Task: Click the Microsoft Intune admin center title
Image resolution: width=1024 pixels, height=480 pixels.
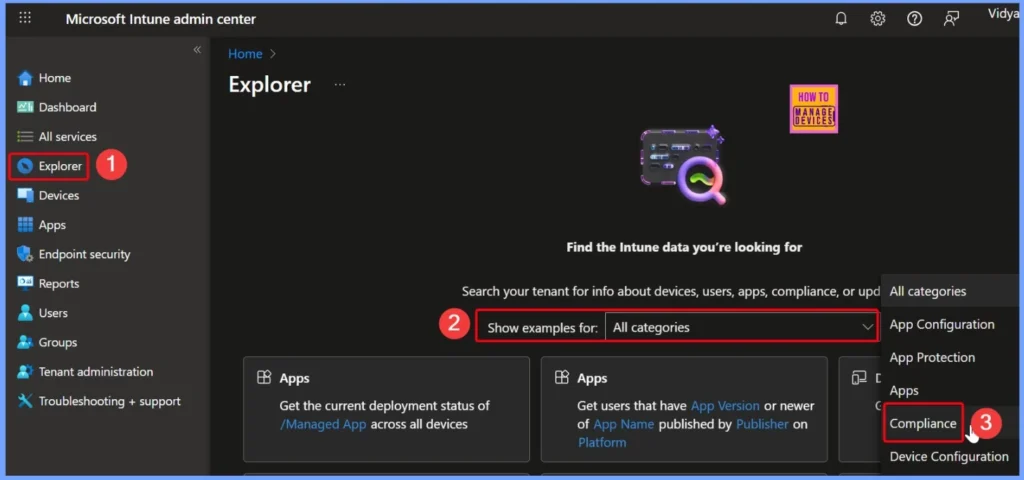Action: pyautogui.click(x=161, y=19)
